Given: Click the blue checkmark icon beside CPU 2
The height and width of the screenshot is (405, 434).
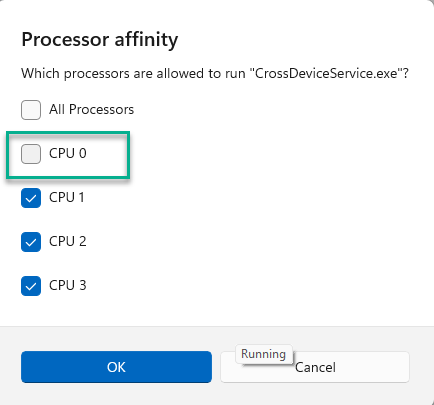Looking at the screenshot, I should [31, 242].
